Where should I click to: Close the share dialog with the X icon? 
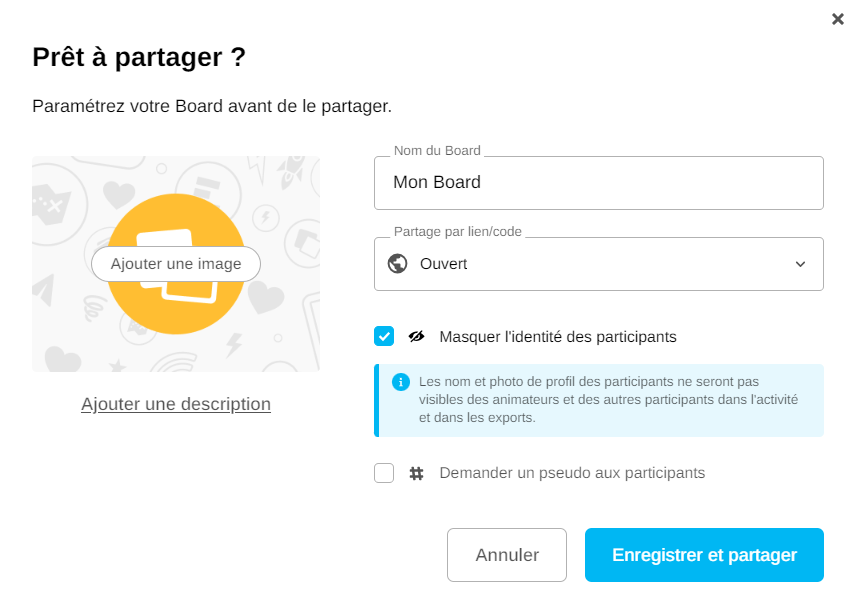coord(838,19)
